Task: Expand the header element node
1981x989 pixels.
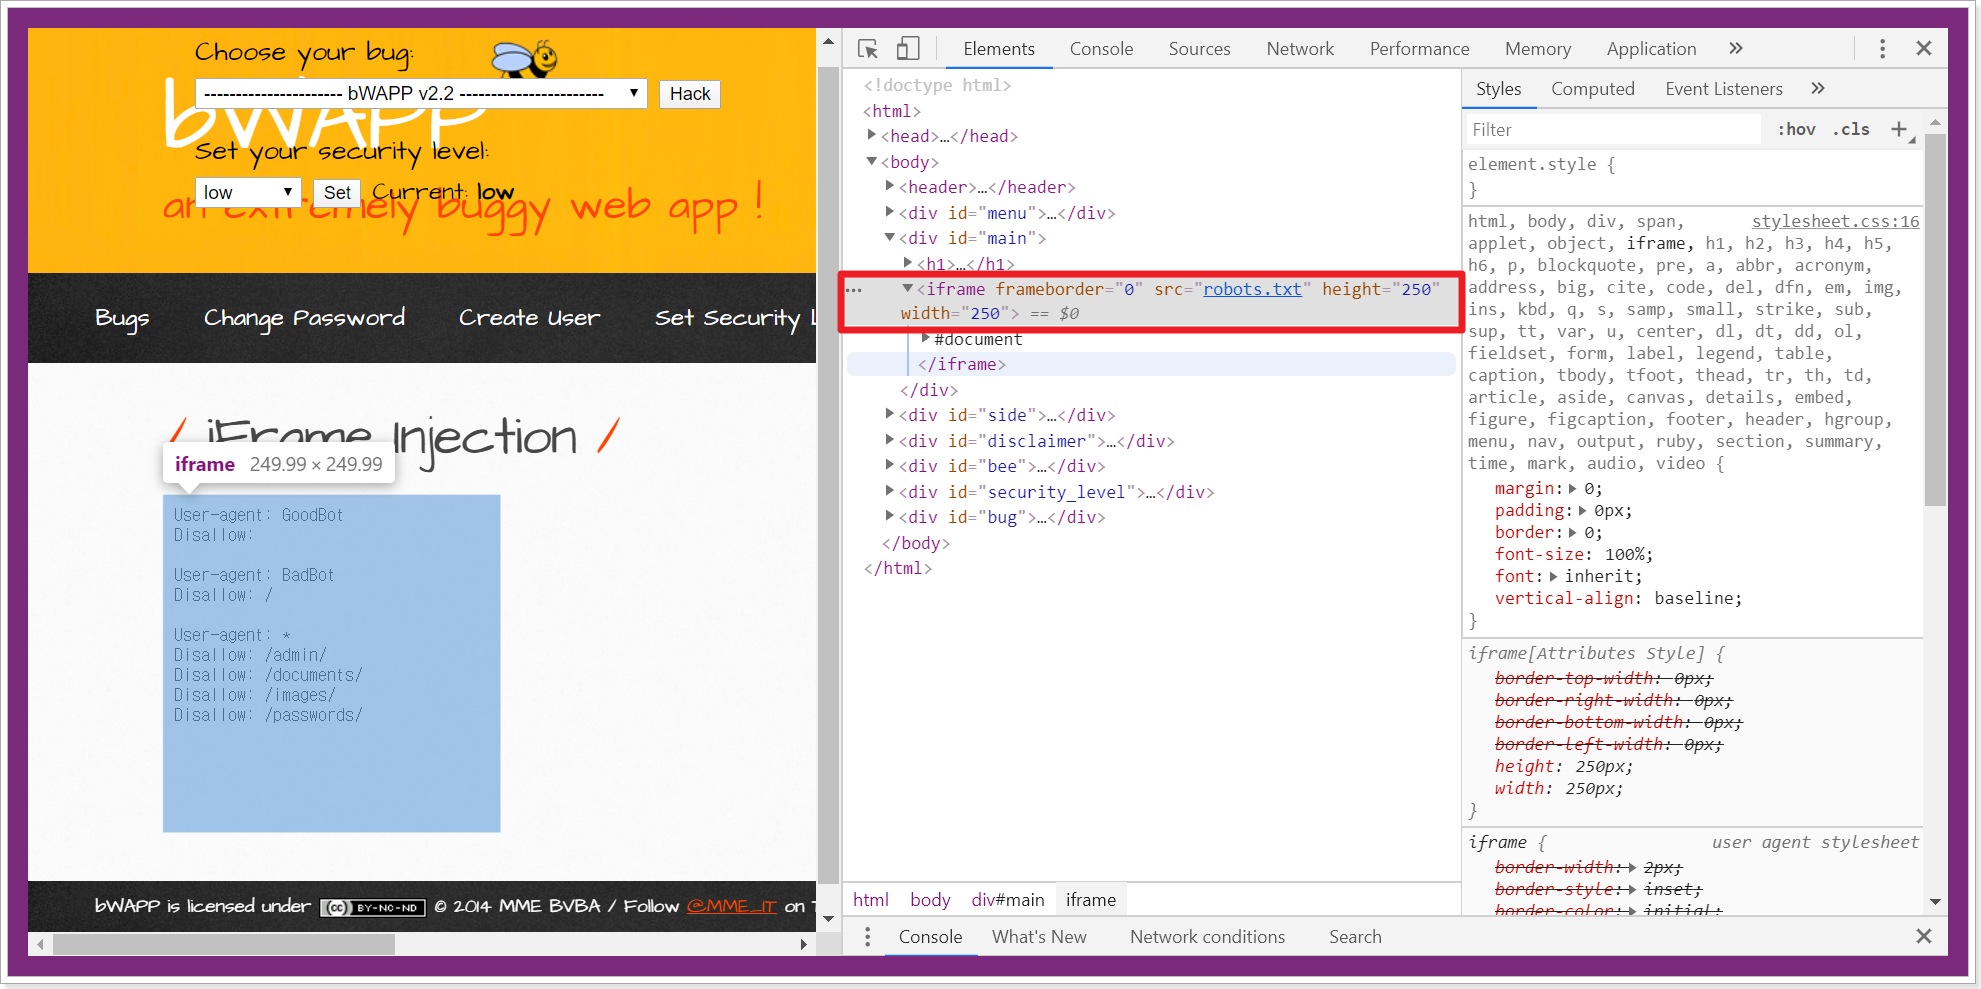Action: [x=890, y=186]
